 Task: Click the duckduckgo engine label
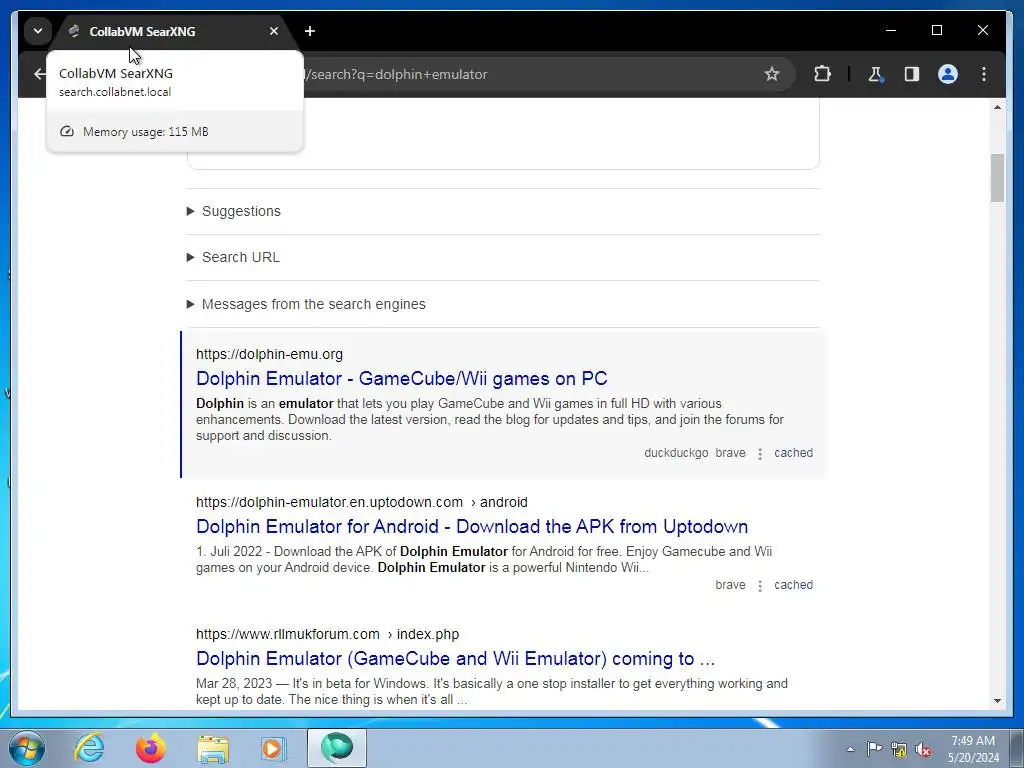[676, 453]
